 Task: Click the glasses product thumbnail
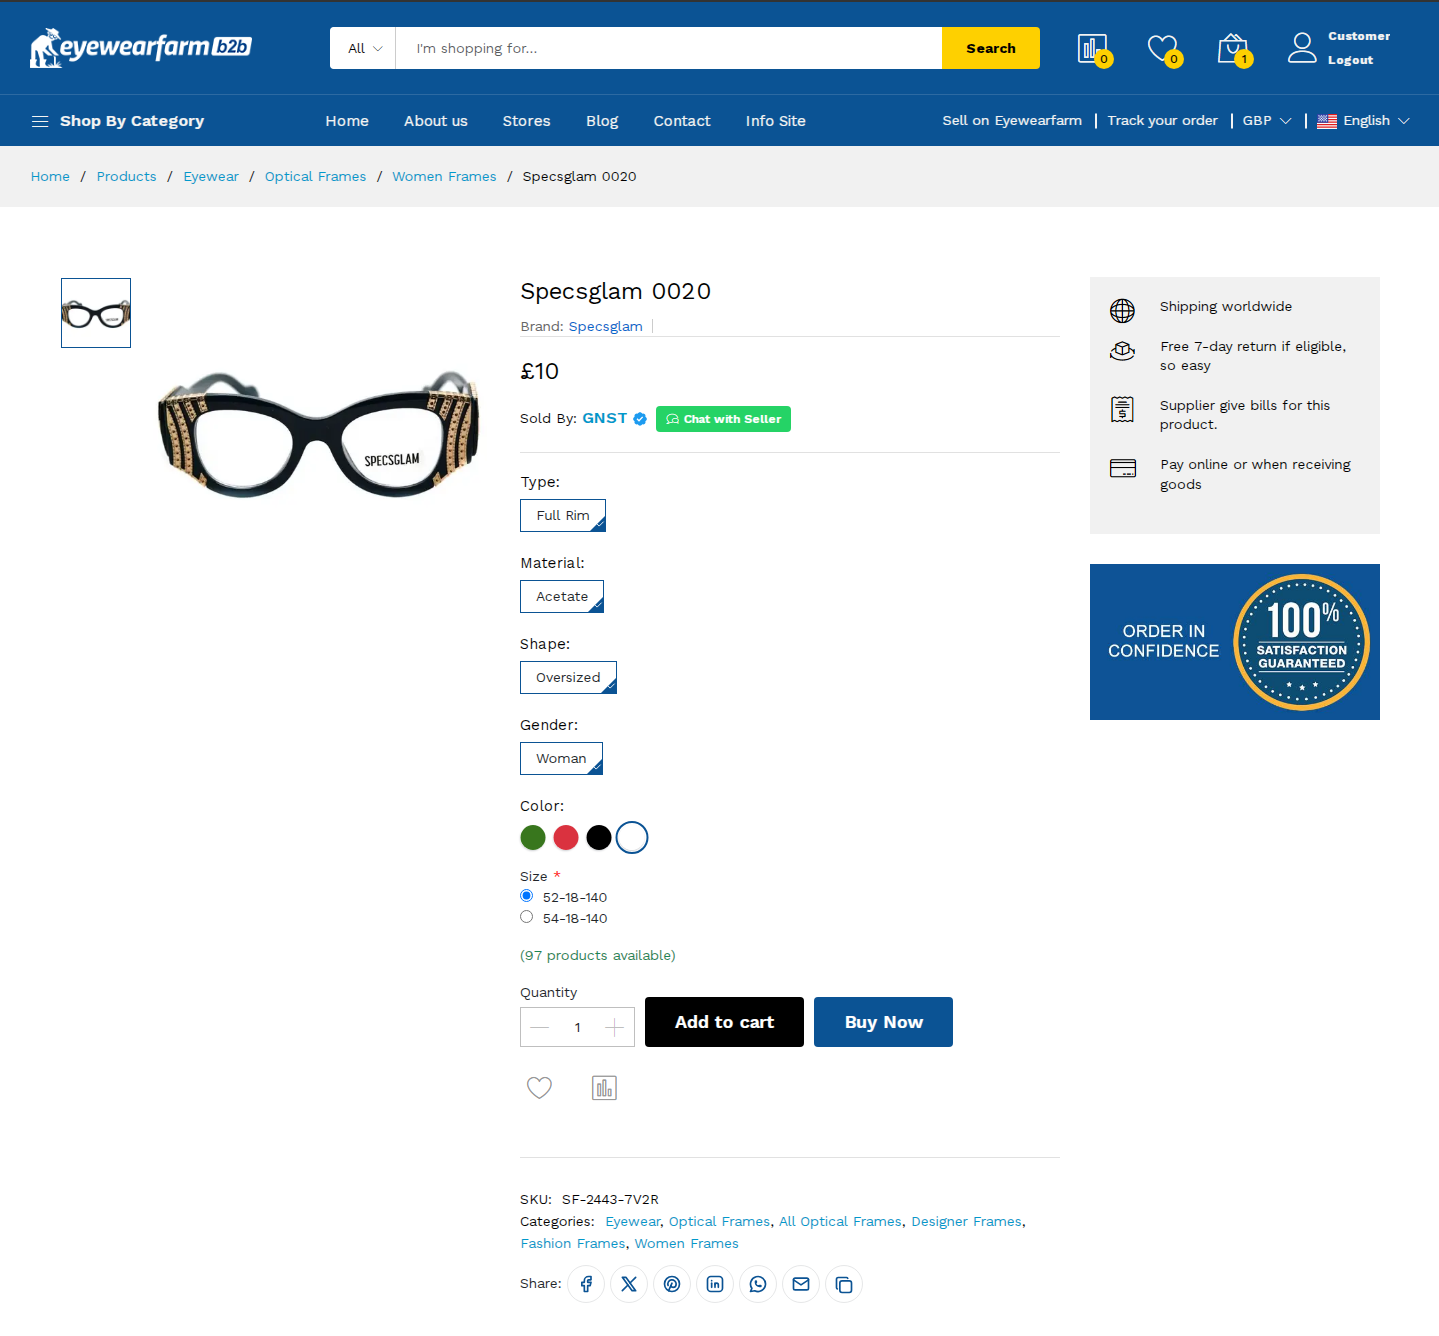point(96,313)
